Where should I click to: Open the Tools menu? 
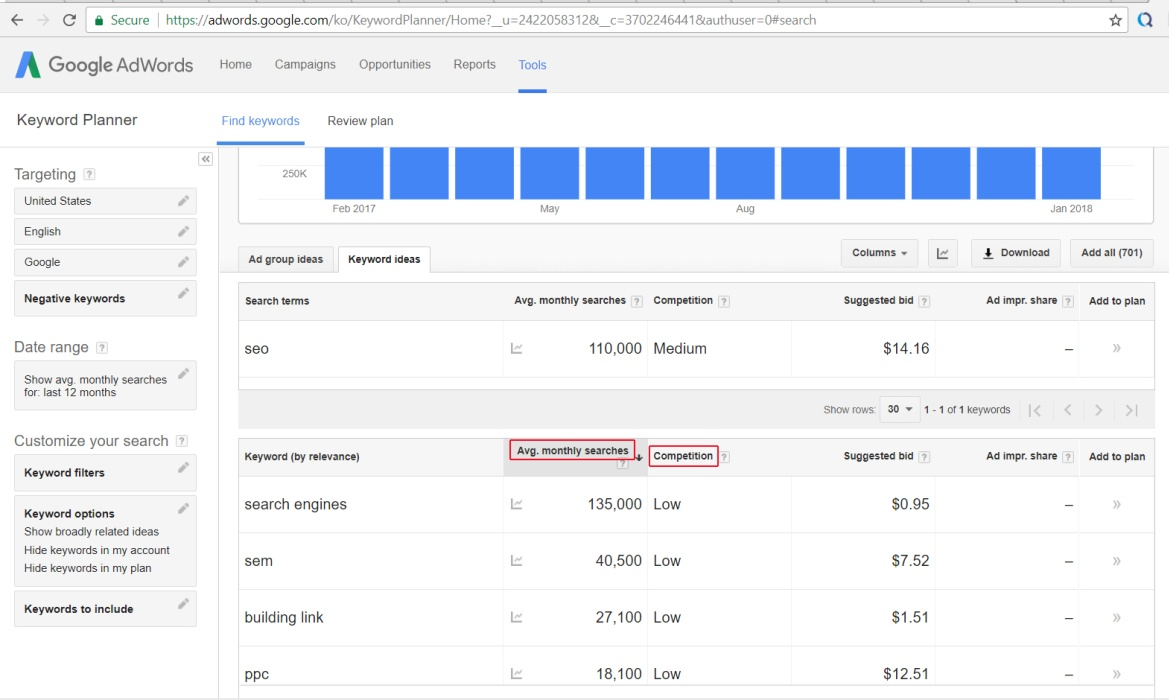[532, 65]
